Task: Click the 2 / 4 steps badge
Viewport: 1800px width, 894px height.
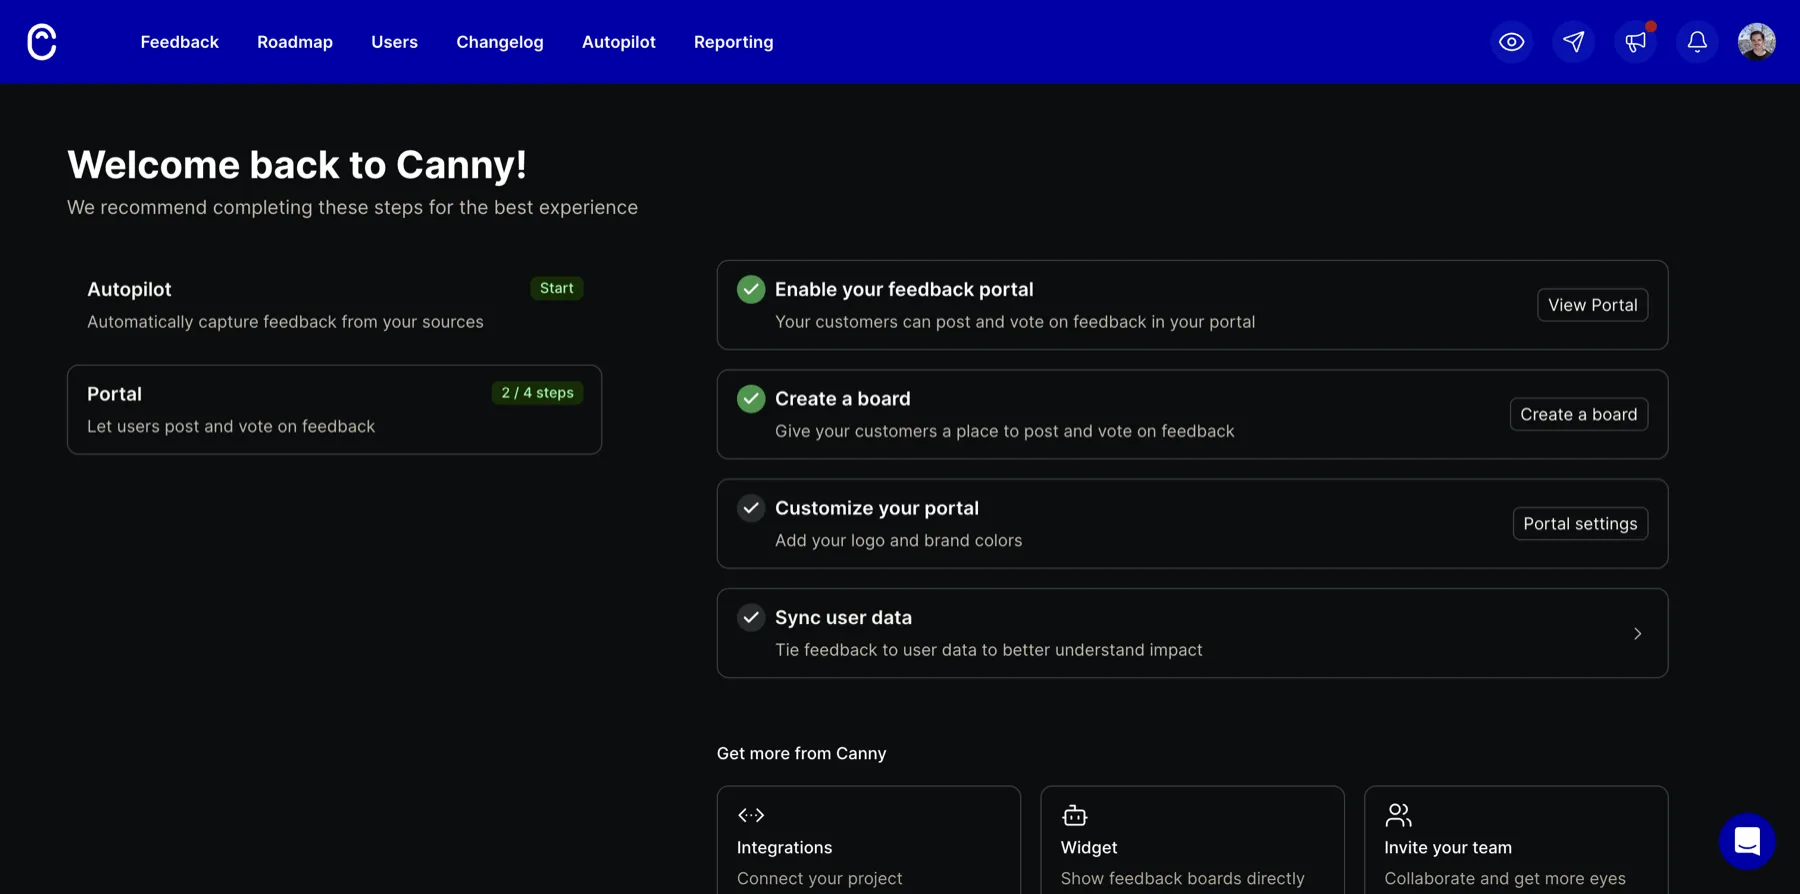Action: (x=537, y=393)
